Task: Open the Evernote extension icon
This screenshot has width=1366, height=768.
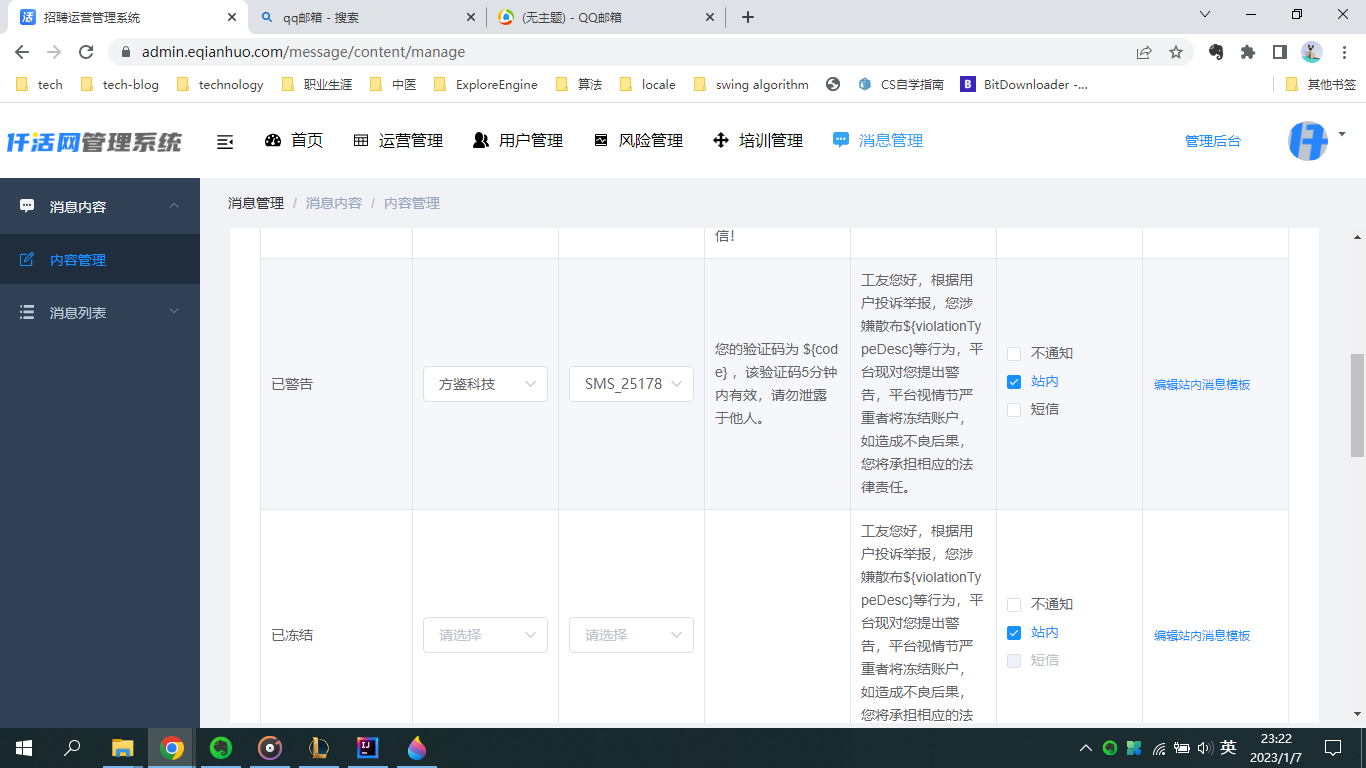Action: 1216,52
